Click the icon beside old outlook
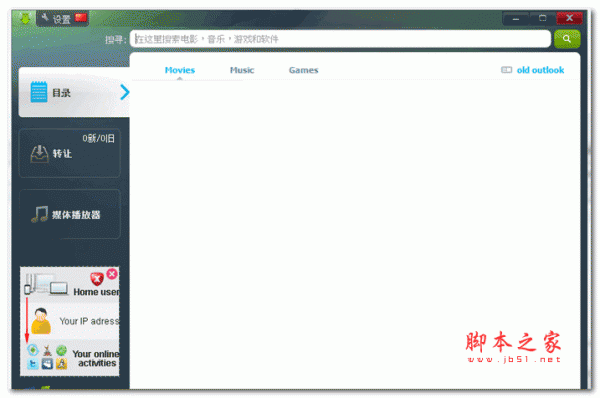This screenshot has height=398, width=600. (x=506, y=70)
